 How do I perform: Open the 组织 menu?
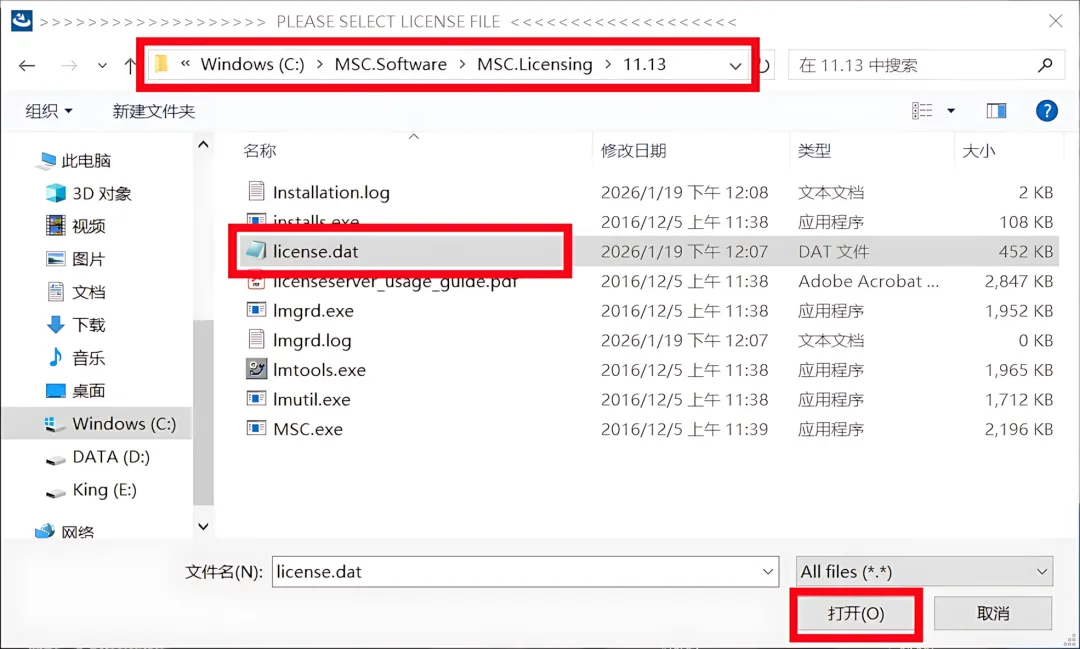[x=48, y=111]
